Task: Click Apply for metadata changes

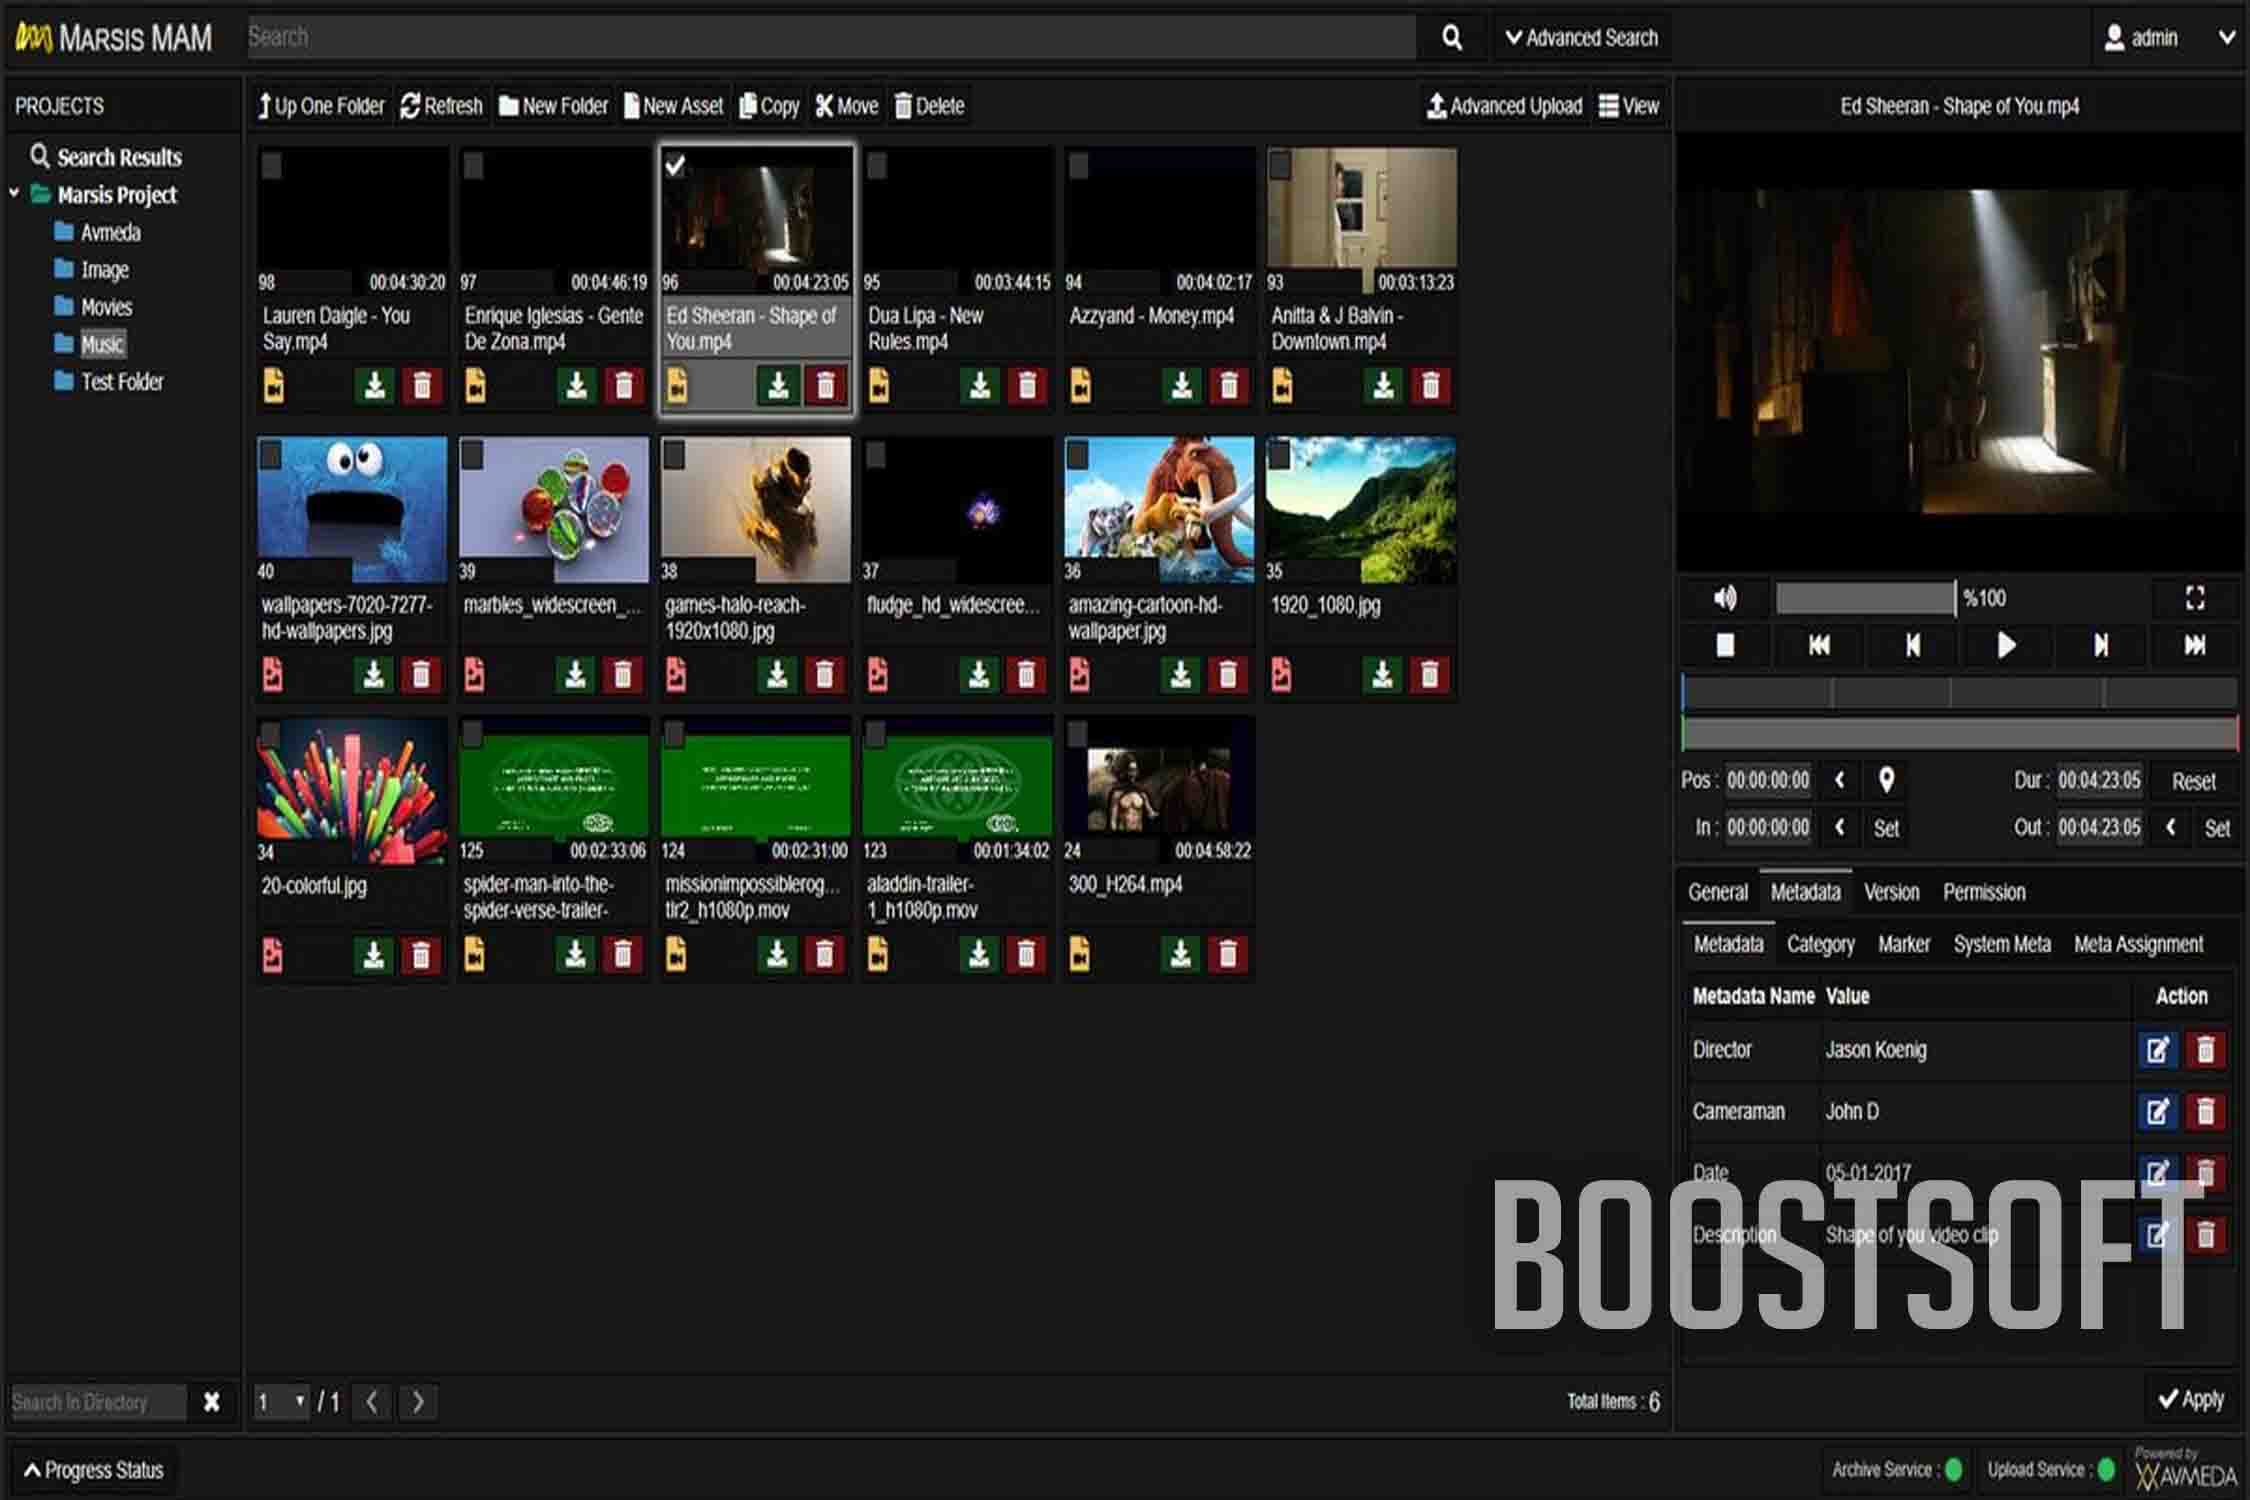Action: 2191,1399
